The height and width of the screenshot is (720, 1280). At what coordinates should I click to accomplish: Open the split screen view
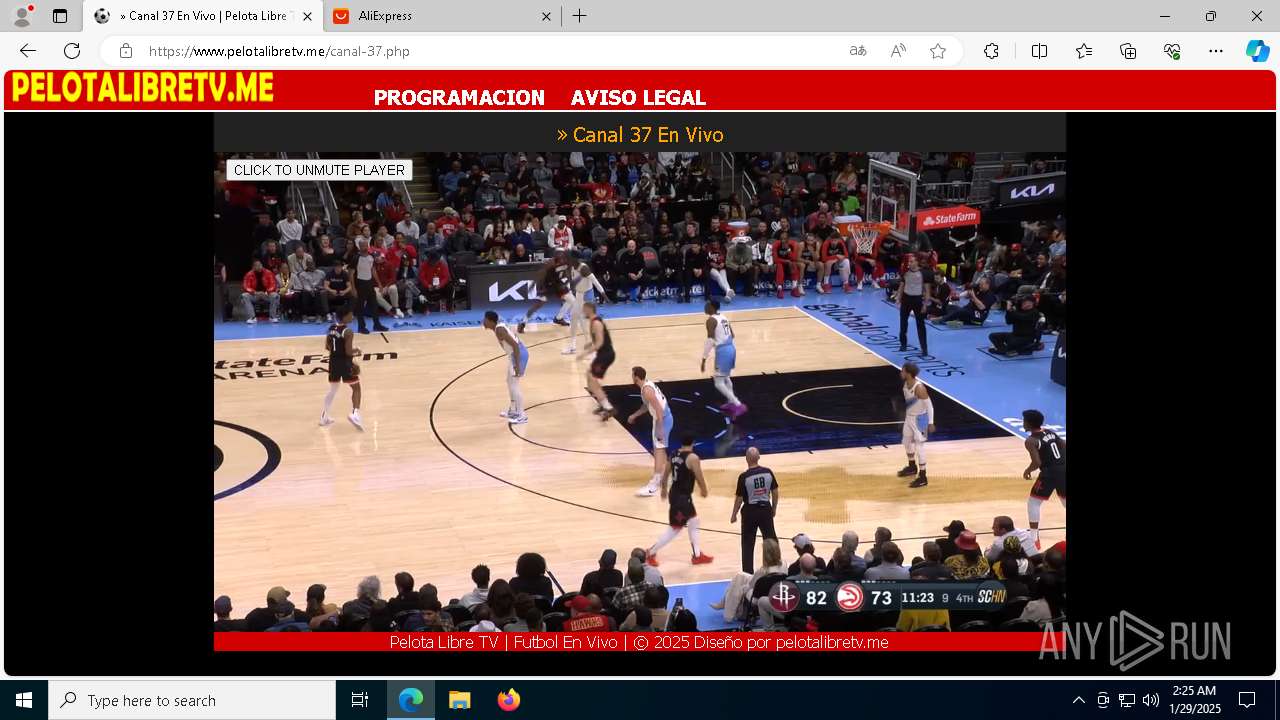1039,51
